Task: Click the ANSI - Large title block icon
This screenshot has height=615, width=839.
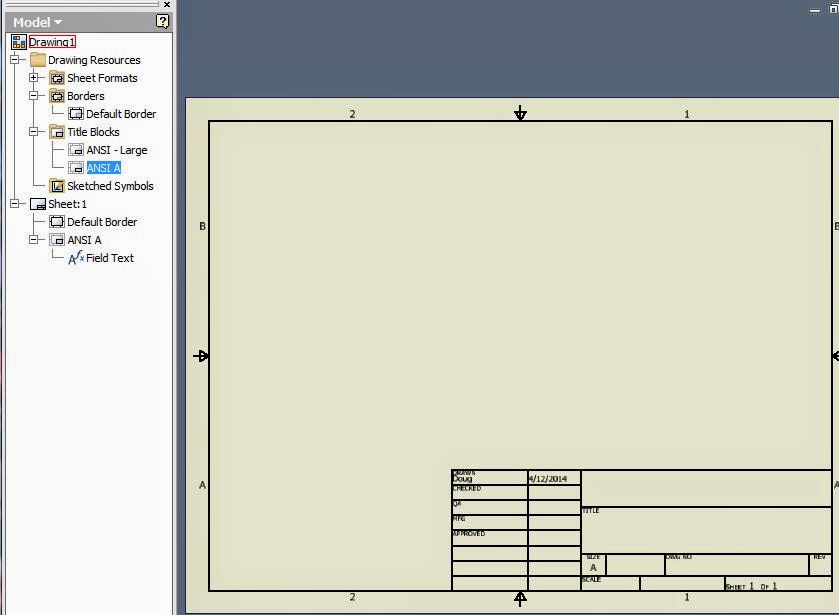Action: tap(77, 150)
